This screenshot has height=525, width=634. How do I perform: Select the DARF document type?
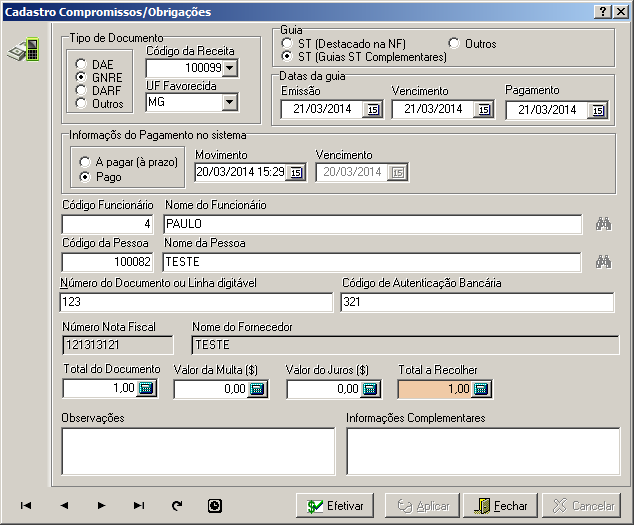pyautogui.click(x=82, y=90)
